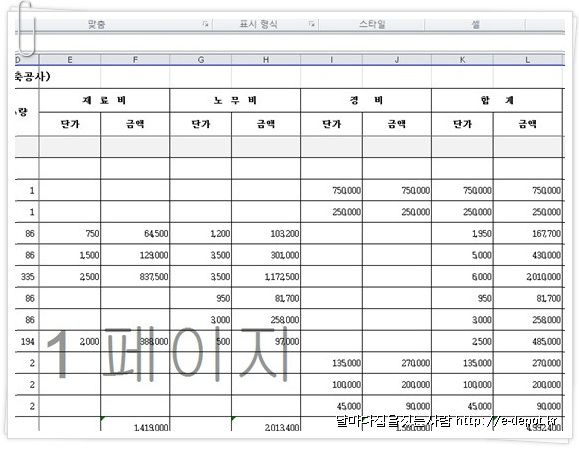Image resolution: width=579 pixels, height=449 pixels.
Task: Select column F header
Action: coord(135,60)
